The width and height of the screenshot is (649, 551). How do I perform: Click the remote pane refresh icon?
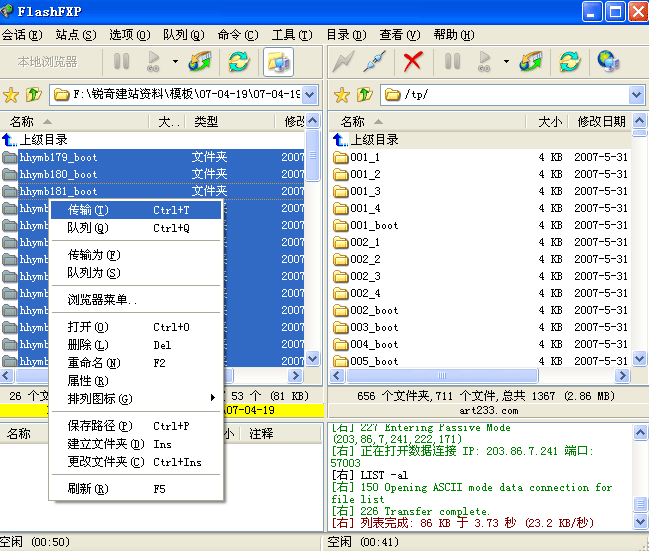[x=570, y=61]
